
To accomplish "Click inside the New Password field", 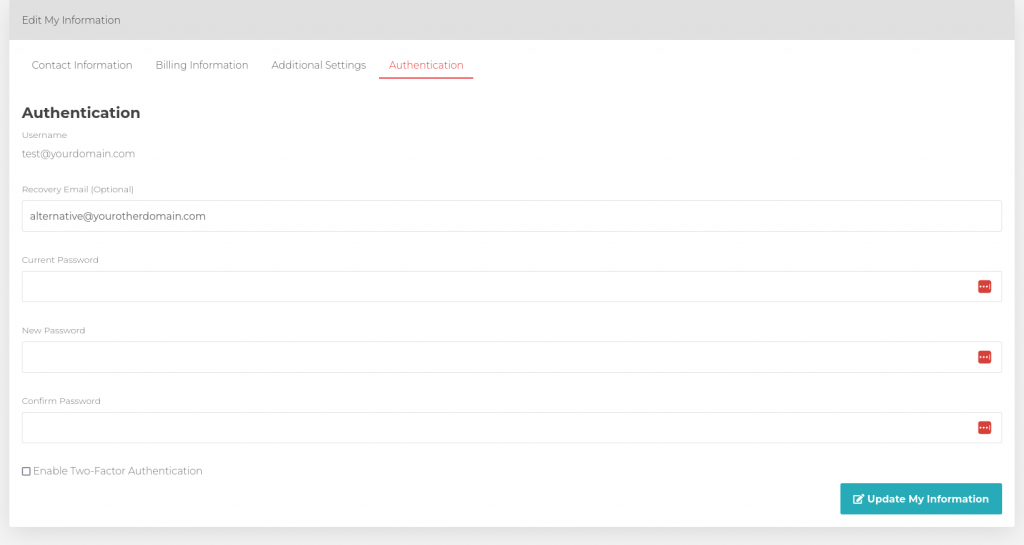I will 490,357.
